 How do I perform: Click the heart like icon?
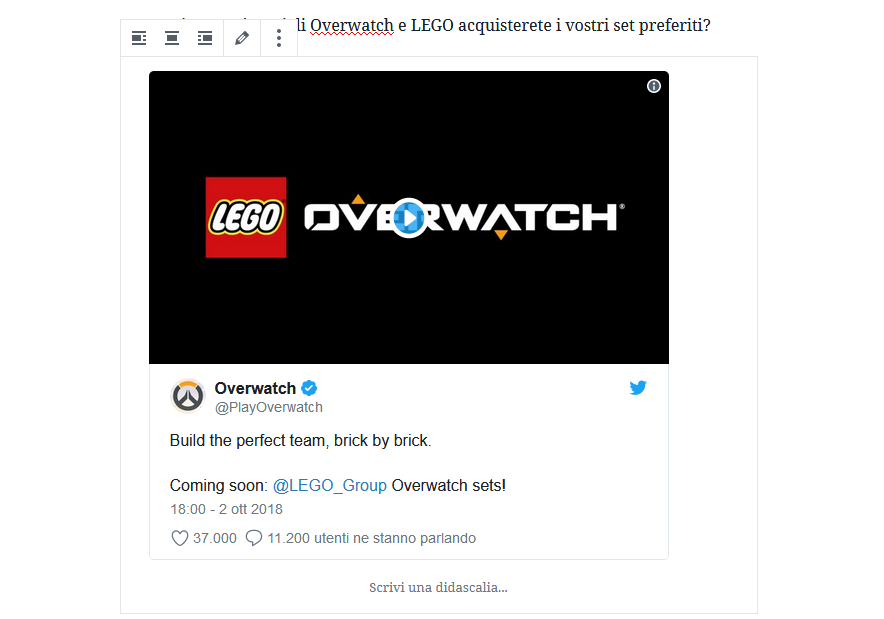(179, 538)
